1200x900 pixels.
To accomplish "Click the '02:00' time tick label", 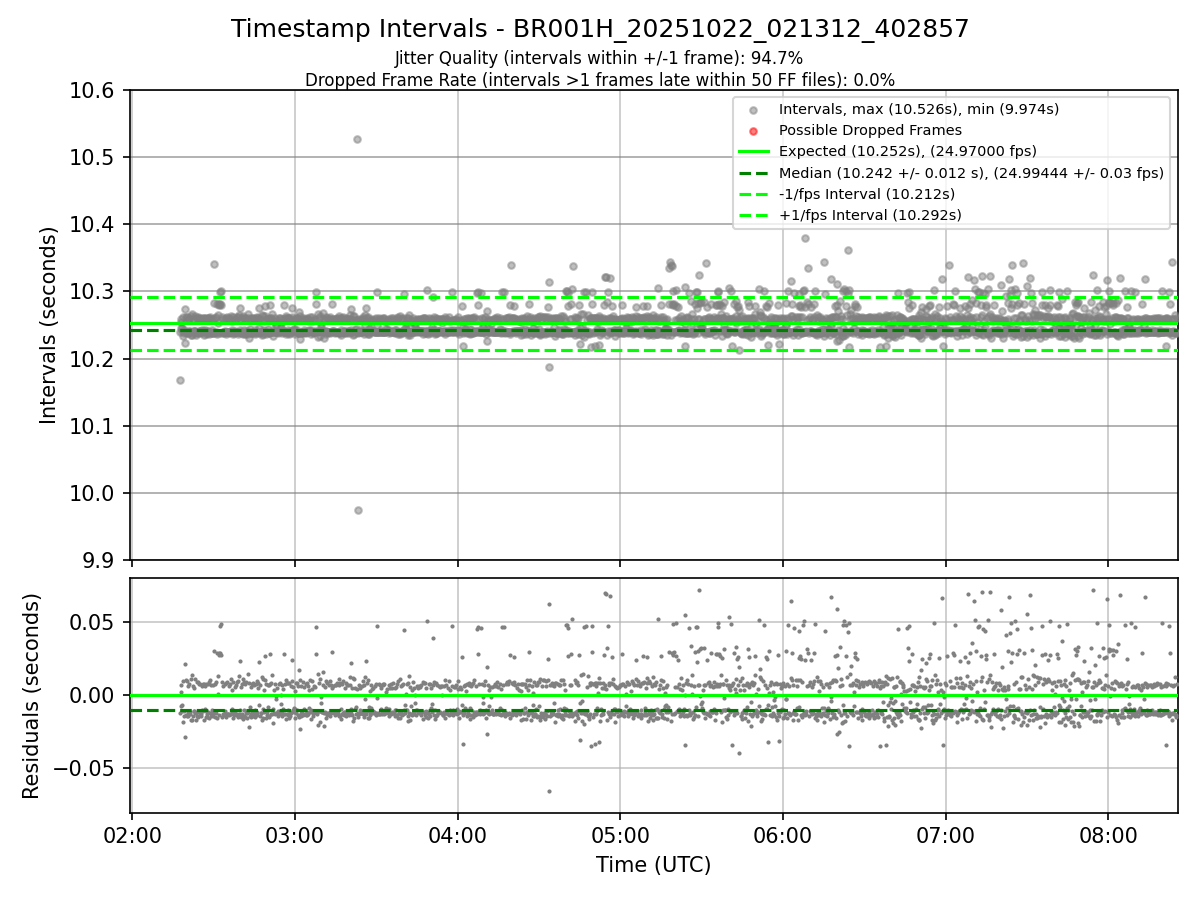I will [132, 835].
